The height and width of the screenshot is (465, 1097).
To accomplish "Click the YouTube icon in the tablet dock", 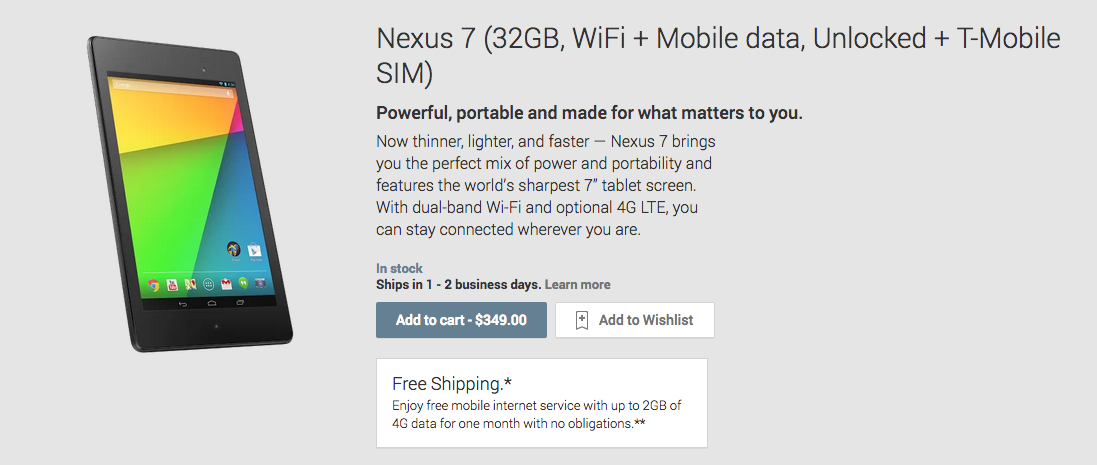I will [172, 284].
